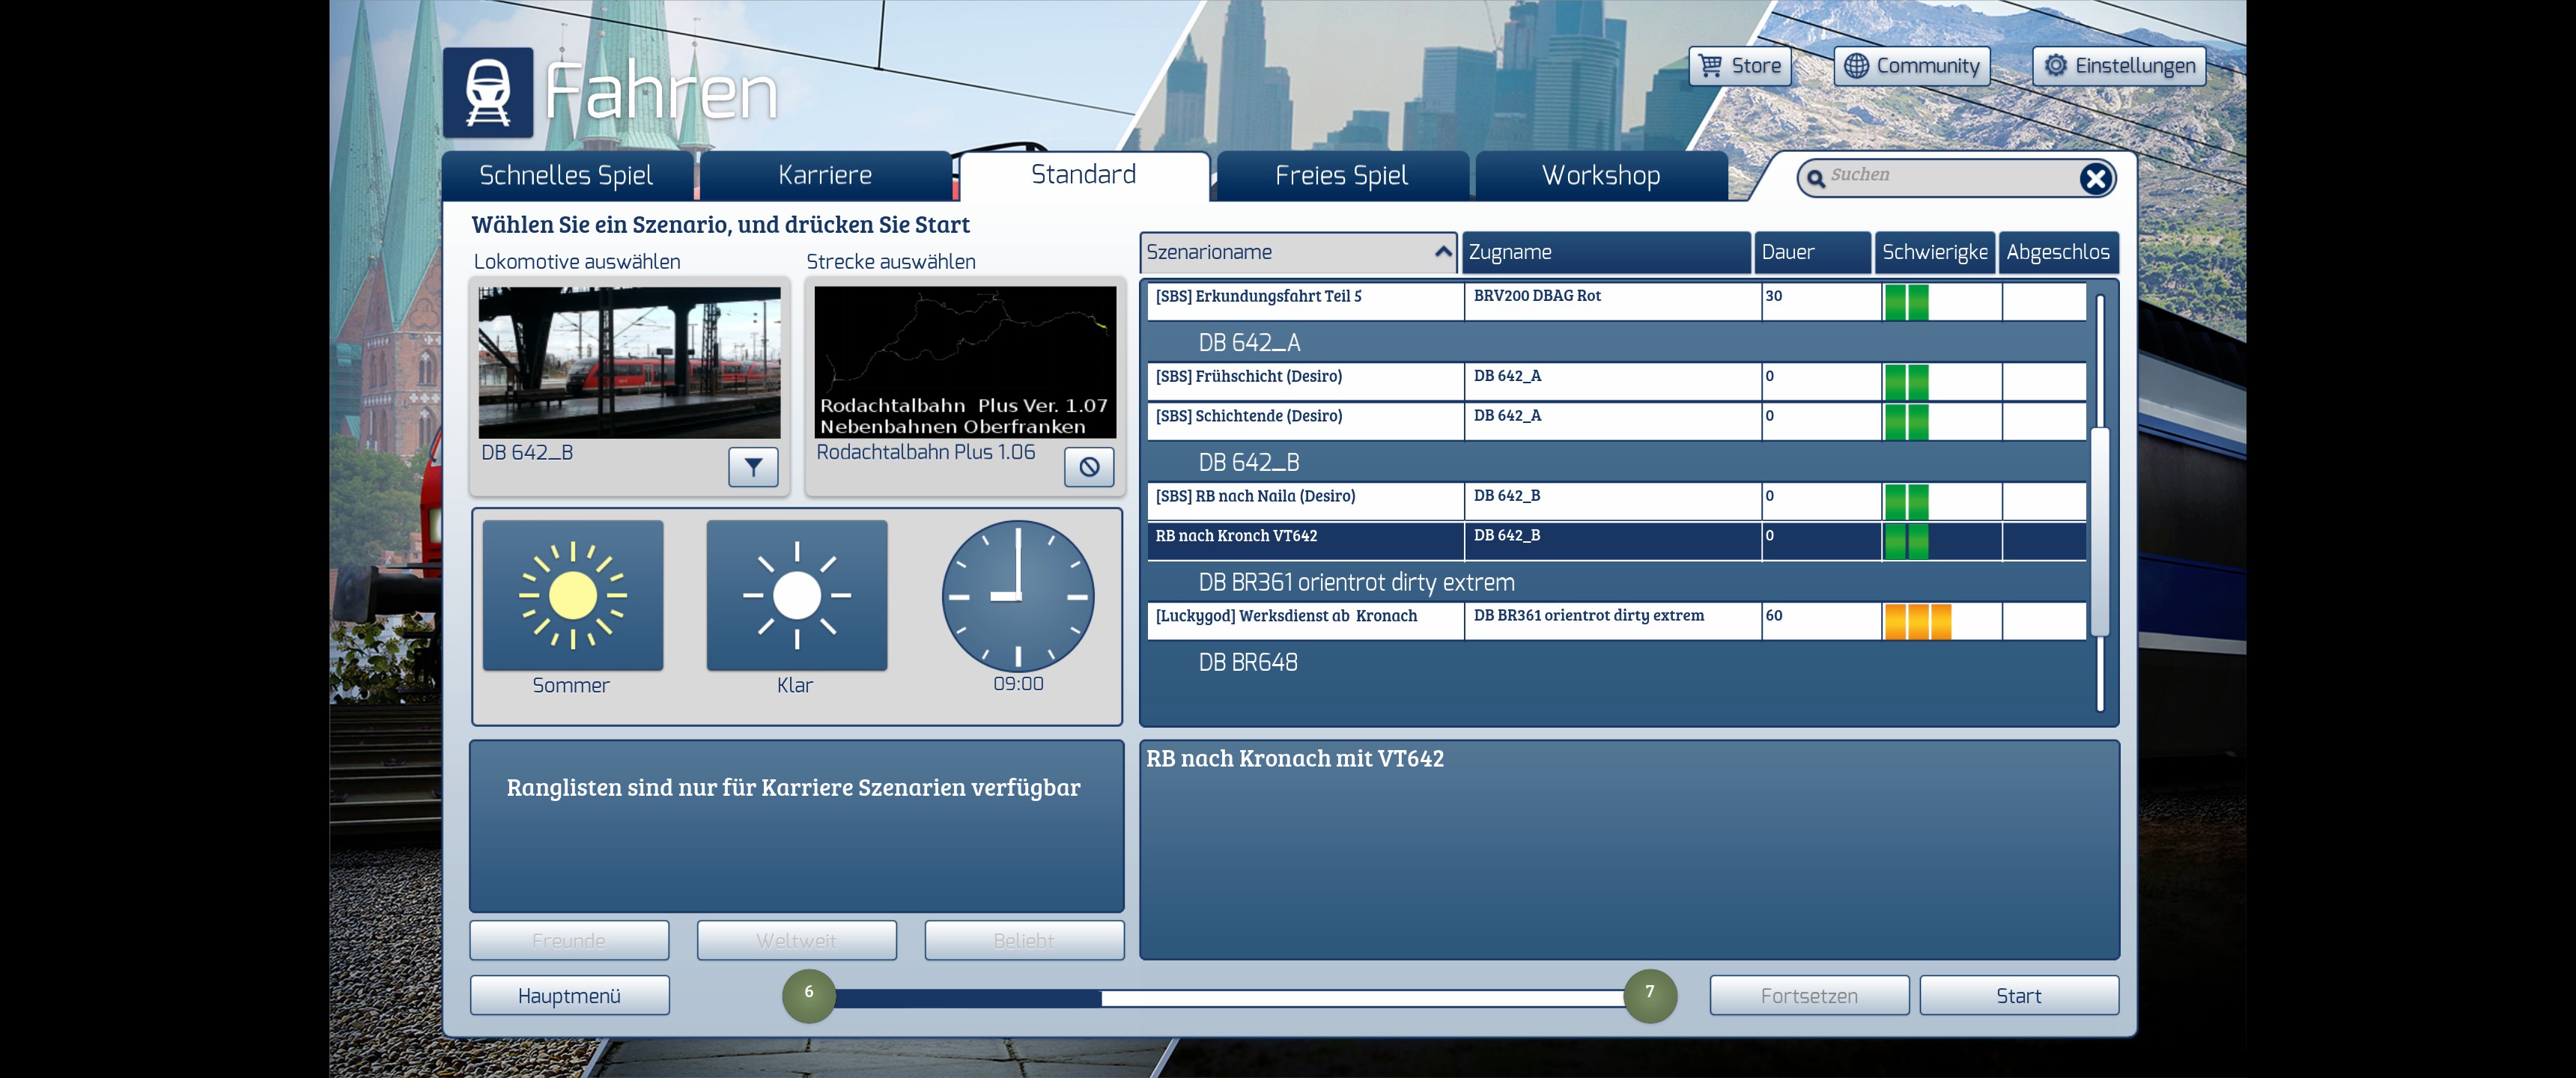Click the level progress bar between 6 and 7
The image size is (2576, 1078).
point(1228,997)
